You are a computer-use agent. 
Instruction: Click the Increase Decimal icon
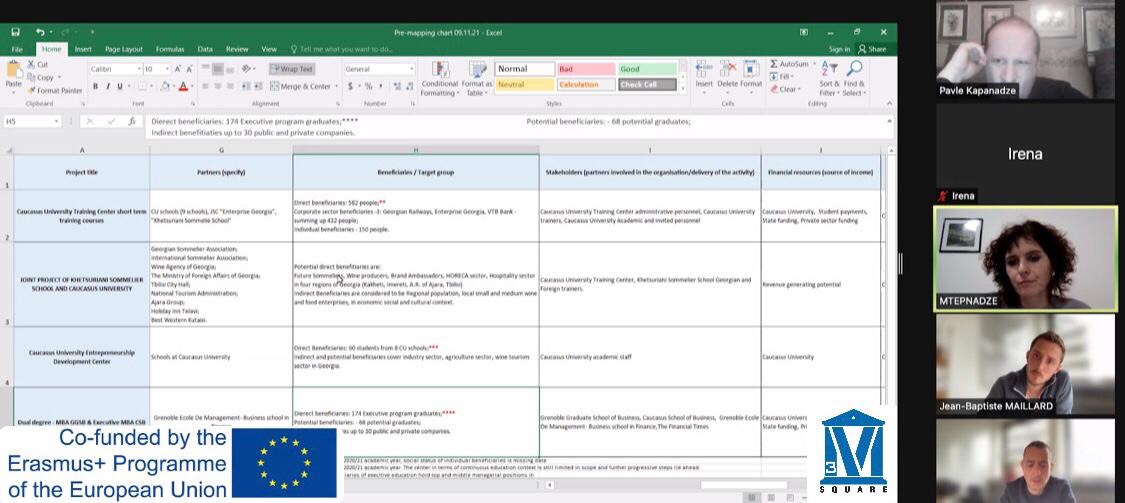[395, 86]
